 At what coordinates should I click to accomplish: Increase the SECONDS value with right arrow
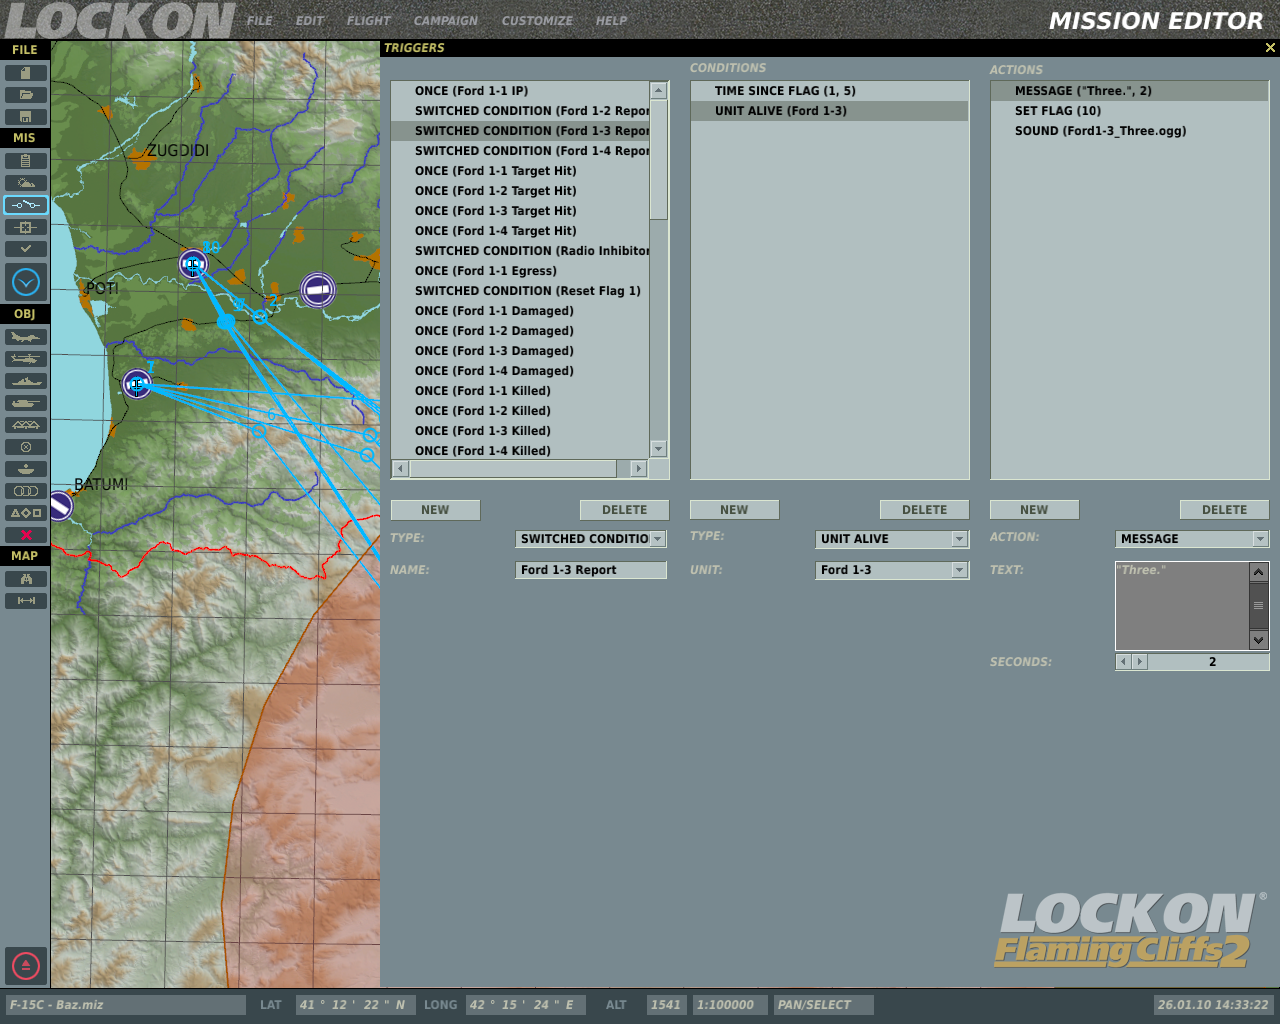[x=1140, y=662]
